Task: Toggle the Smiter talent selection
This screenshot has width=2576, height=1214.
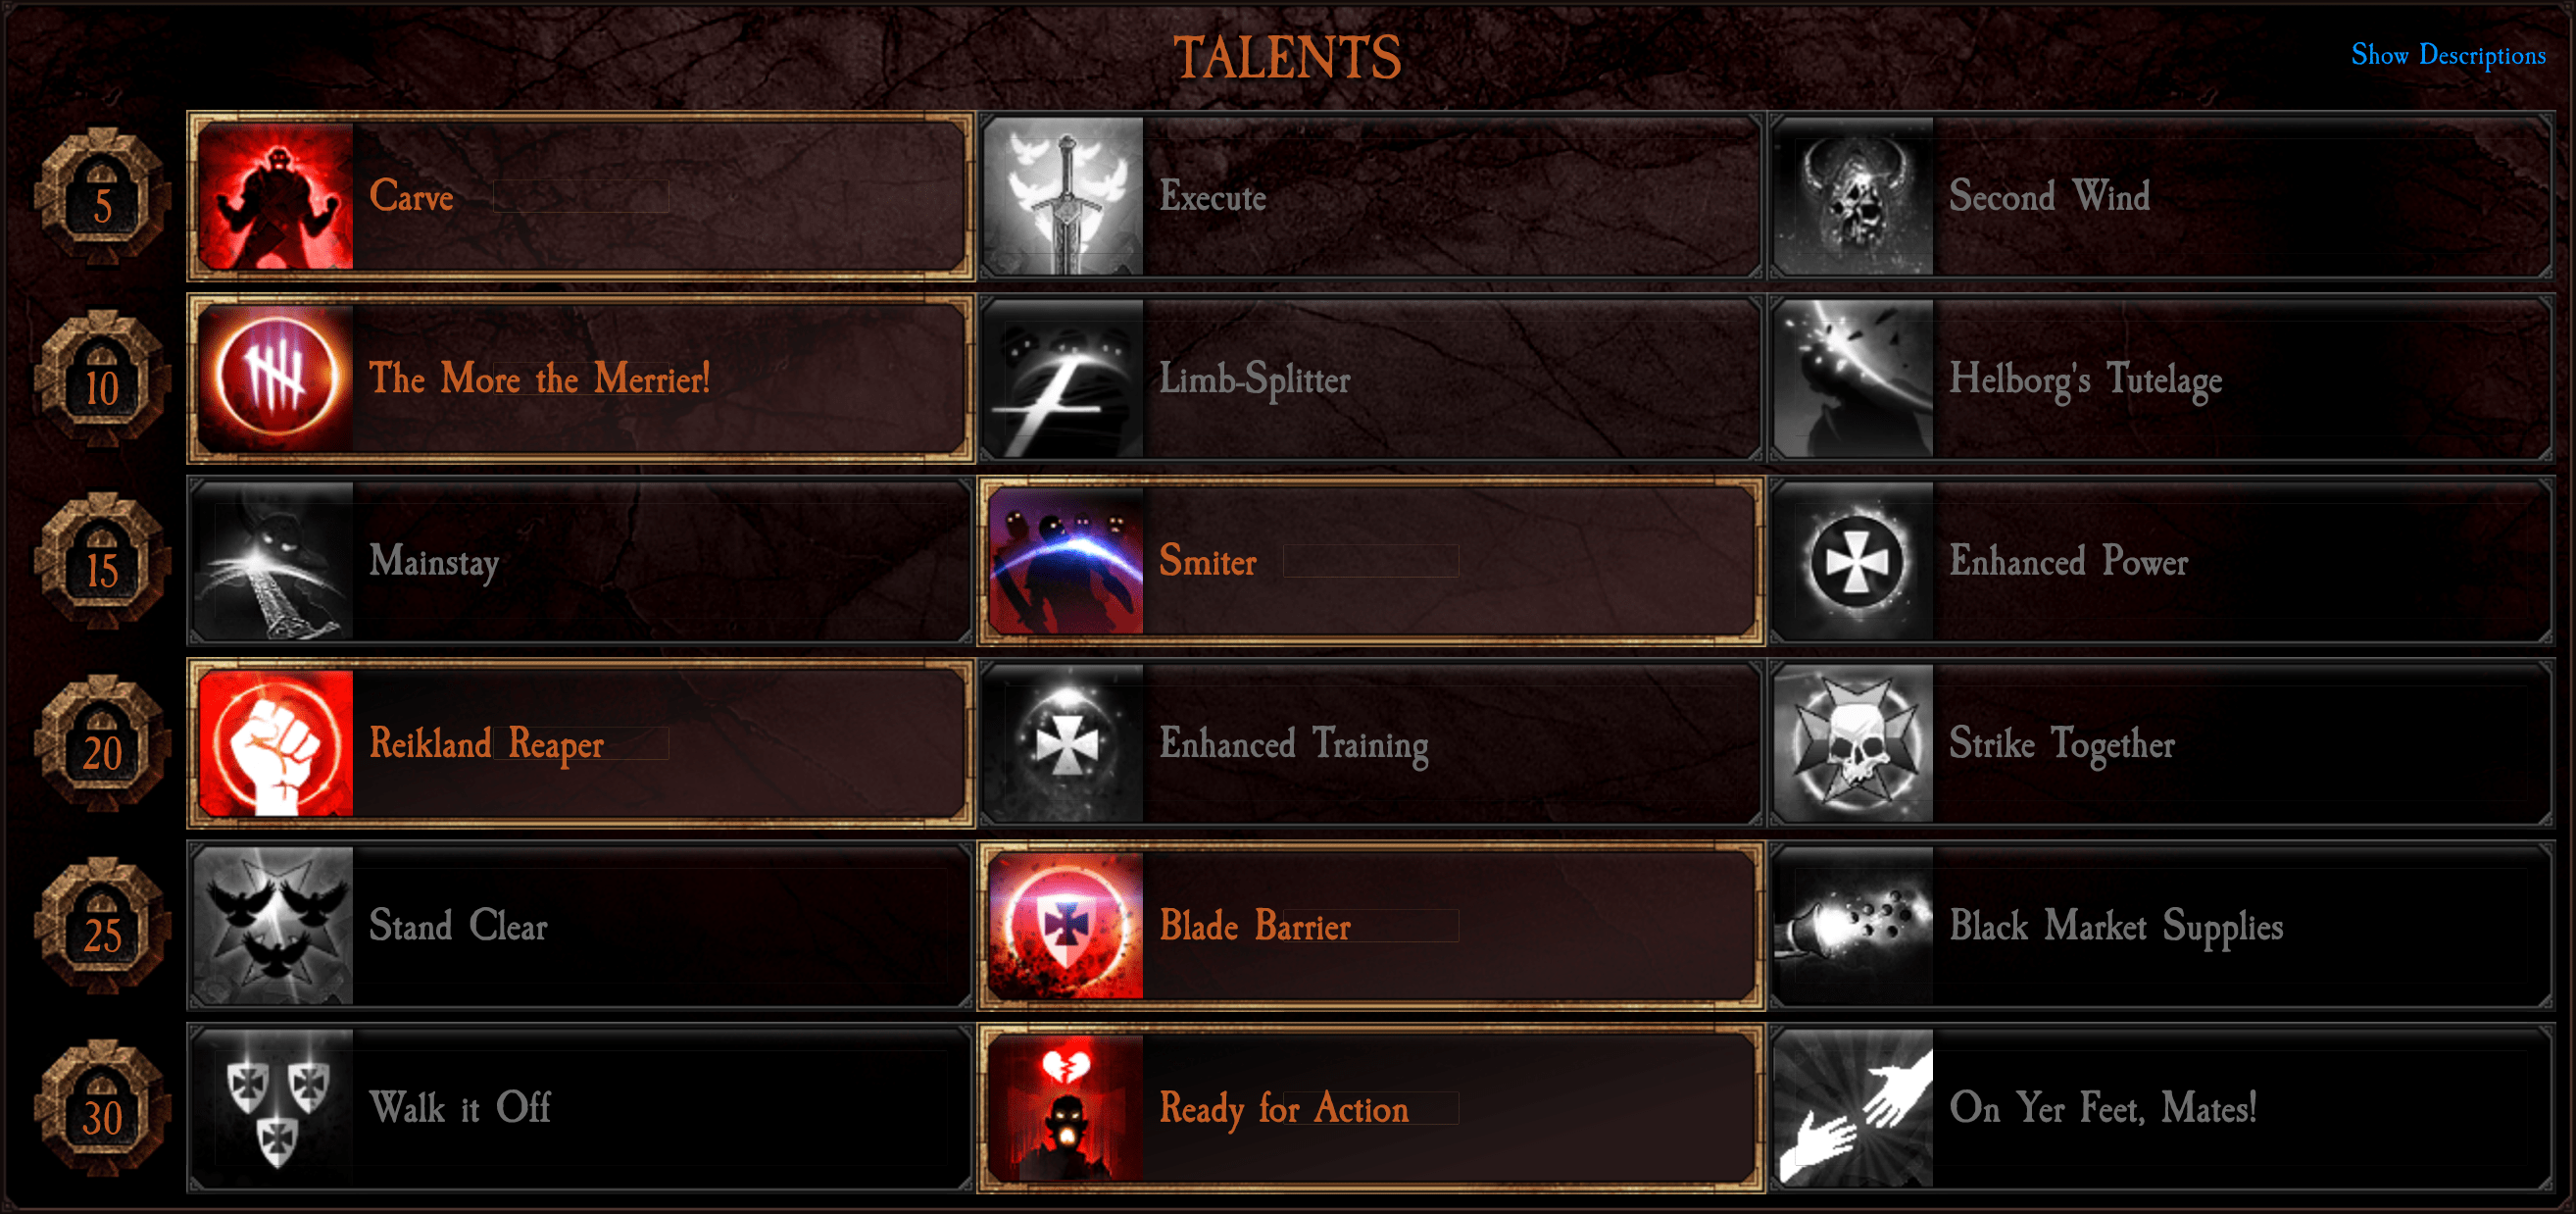Action: (x=1371, y=560)
